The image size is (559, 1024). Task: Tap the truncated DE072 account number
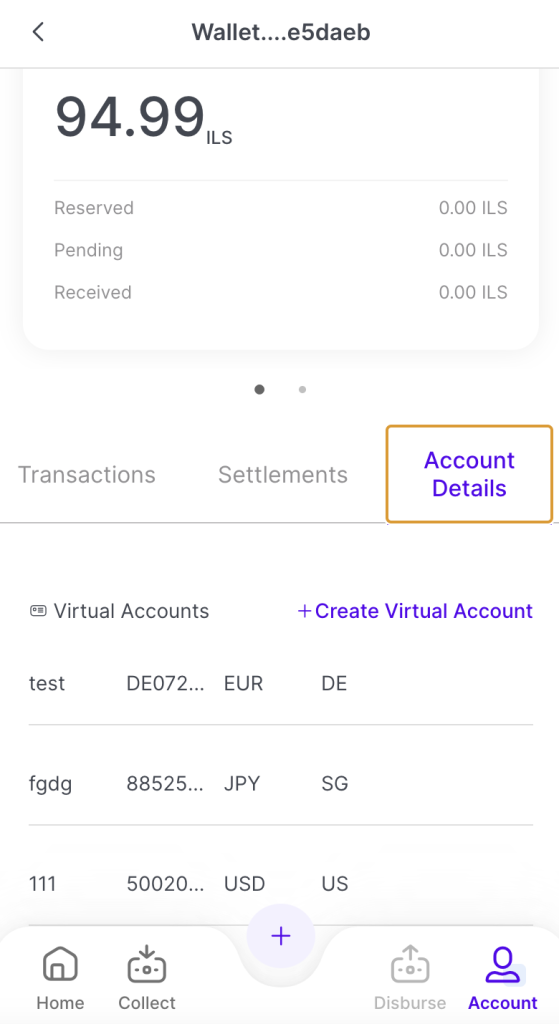(x=165, y=684)
